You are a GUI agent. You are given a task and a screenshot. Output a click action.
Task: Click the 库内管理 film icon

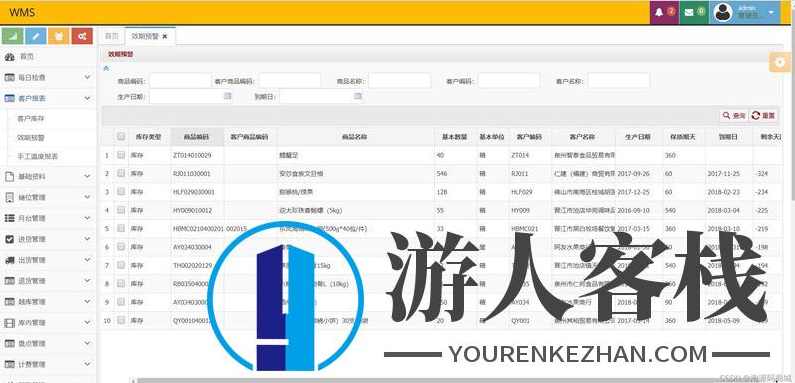coord(10,323)
